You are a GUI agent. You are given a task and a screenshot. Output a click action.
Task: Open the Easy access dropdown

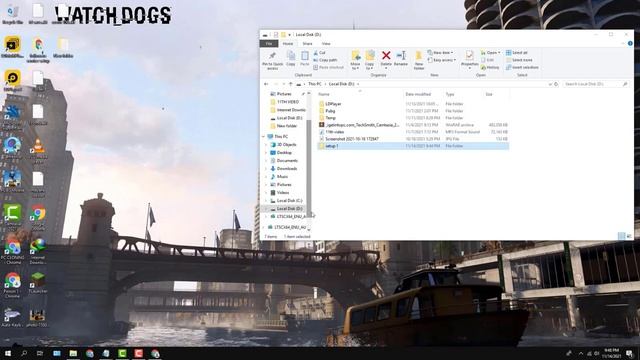pyautogui.click(x=442, y=60)
